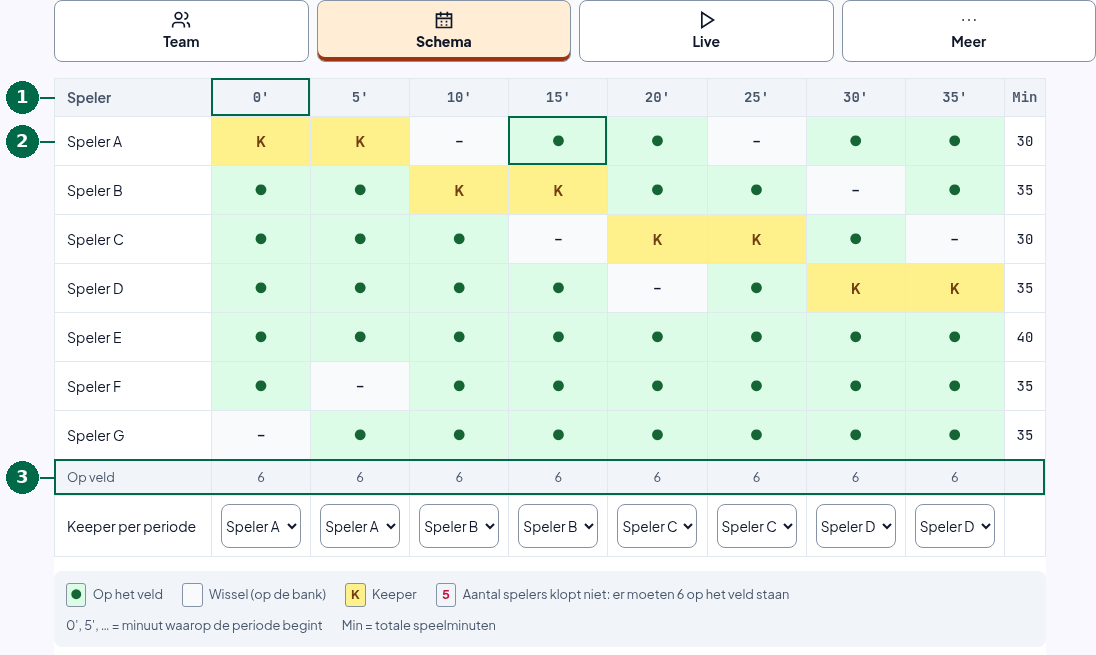The width and height of the screenshot is (1096, 655).
Task: Open keeper dropdown for the 20' period
Action: pyautogui.click(x=657, y=526)
